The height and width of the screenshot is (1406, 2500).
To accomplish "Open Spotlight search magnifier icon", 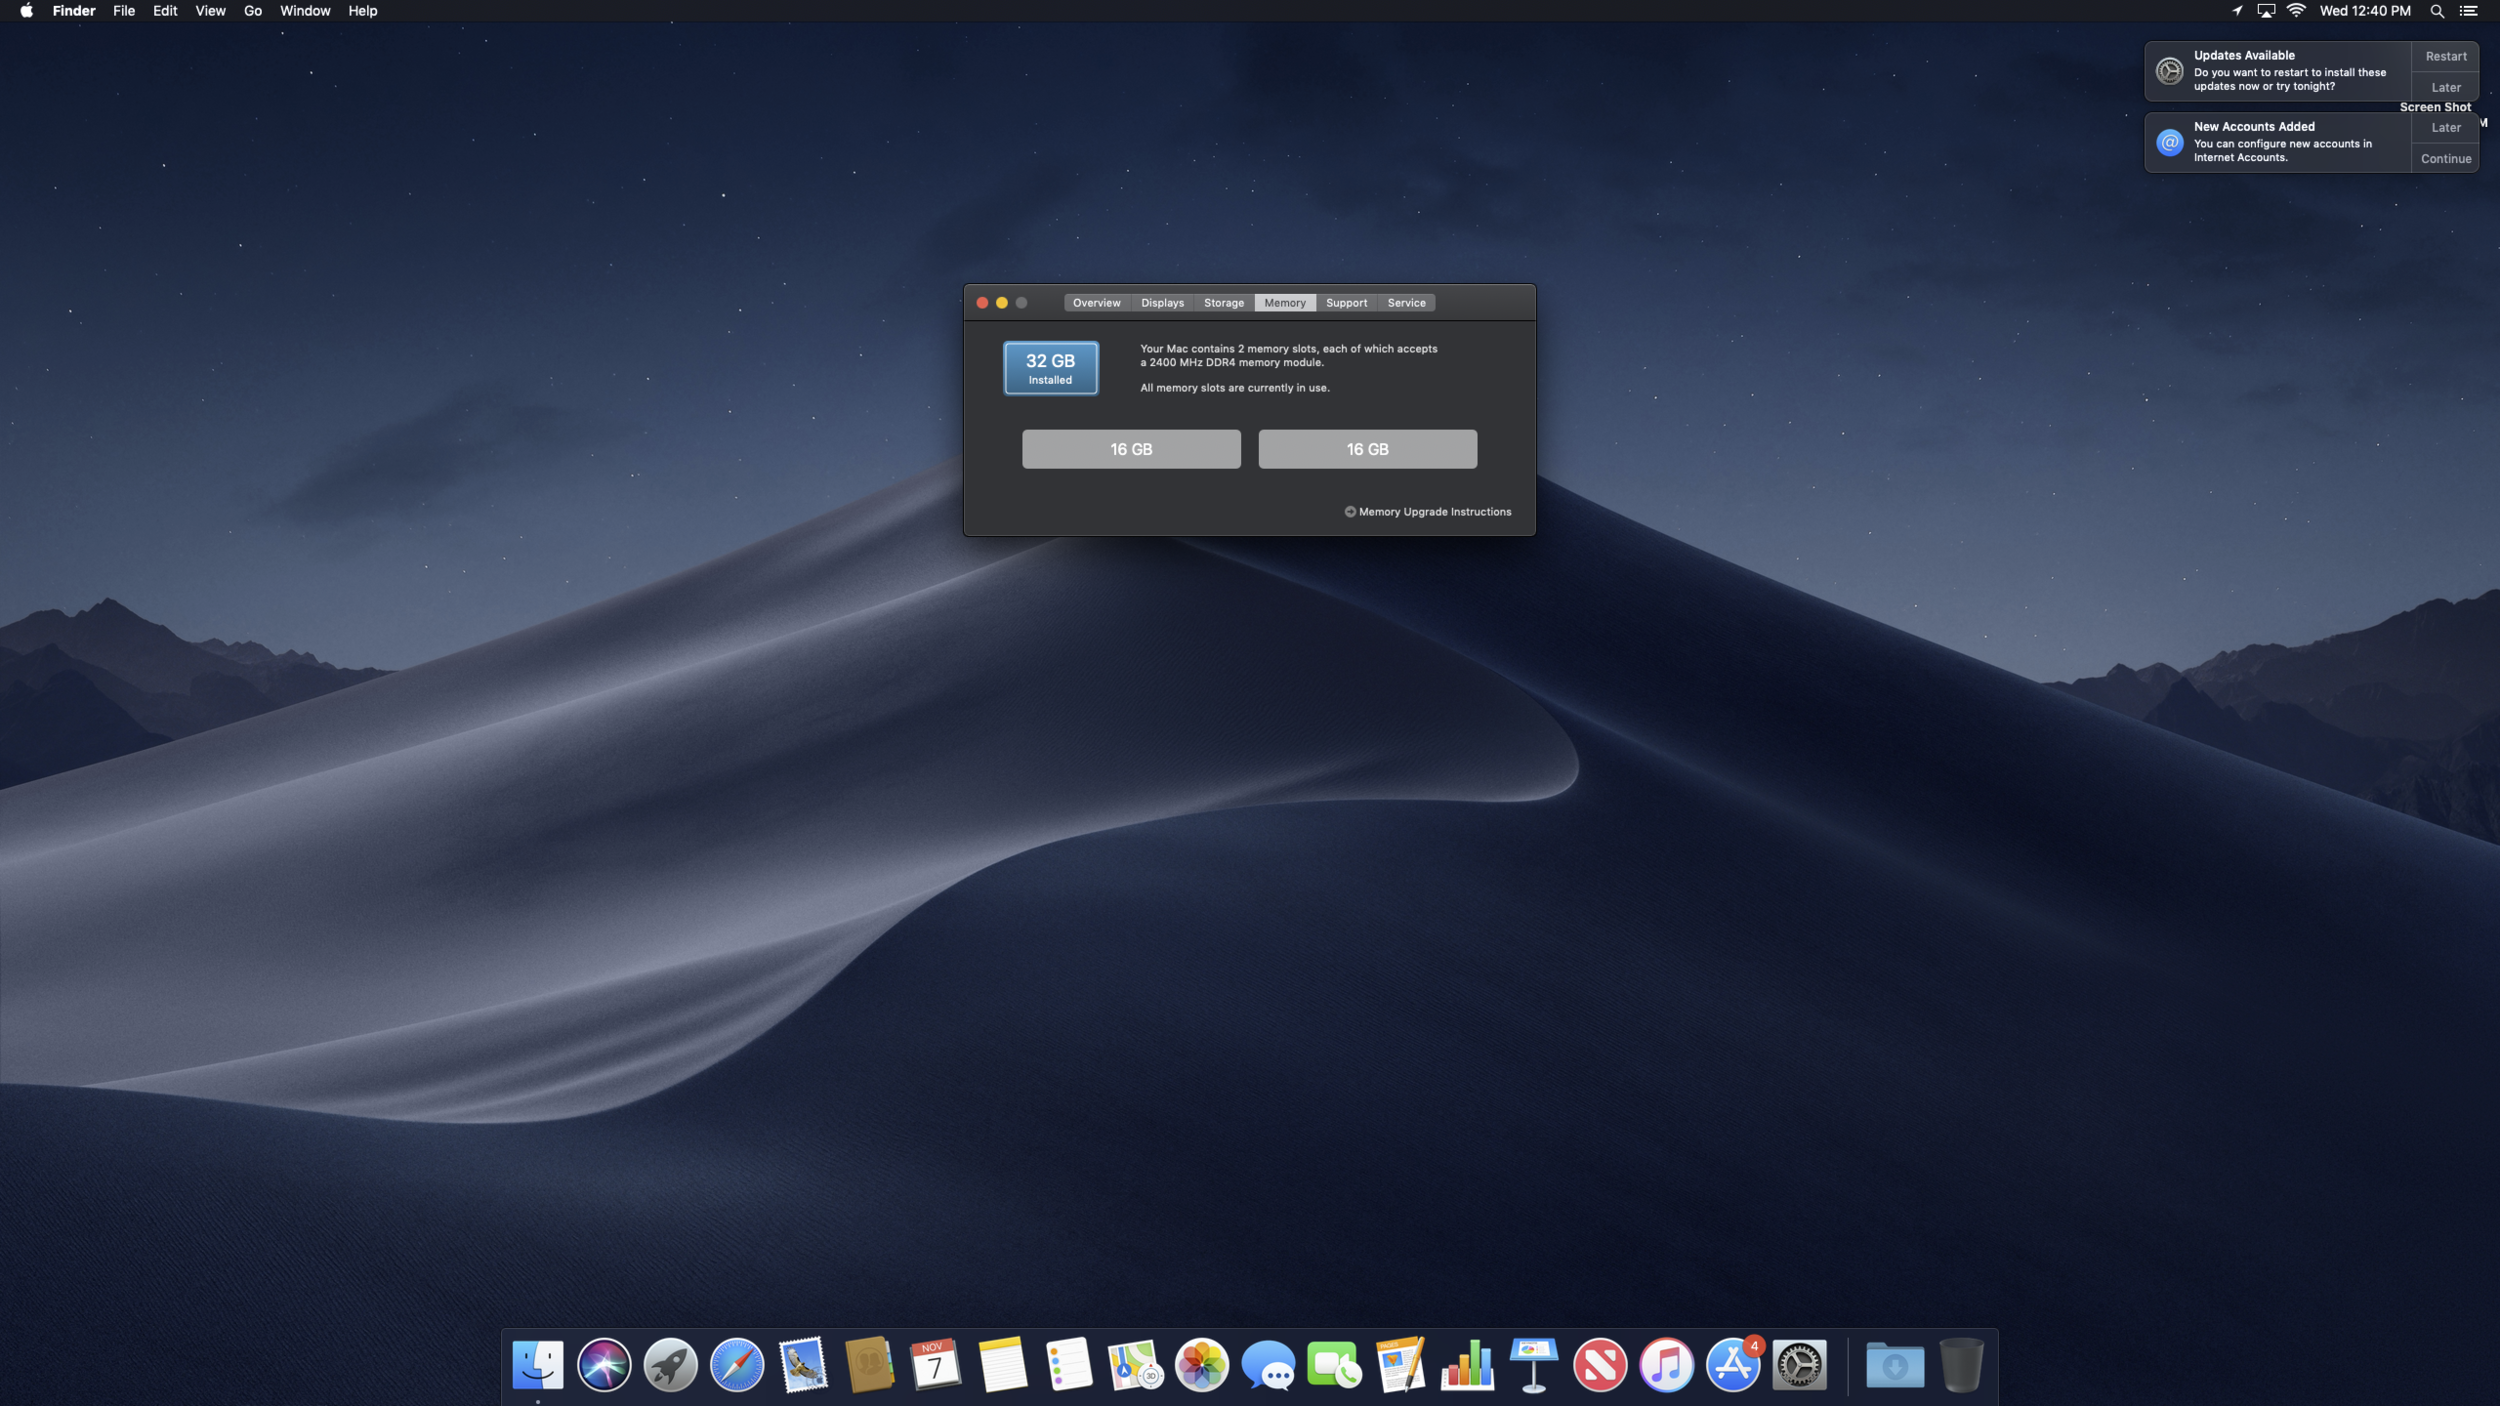I will 2437,11.
